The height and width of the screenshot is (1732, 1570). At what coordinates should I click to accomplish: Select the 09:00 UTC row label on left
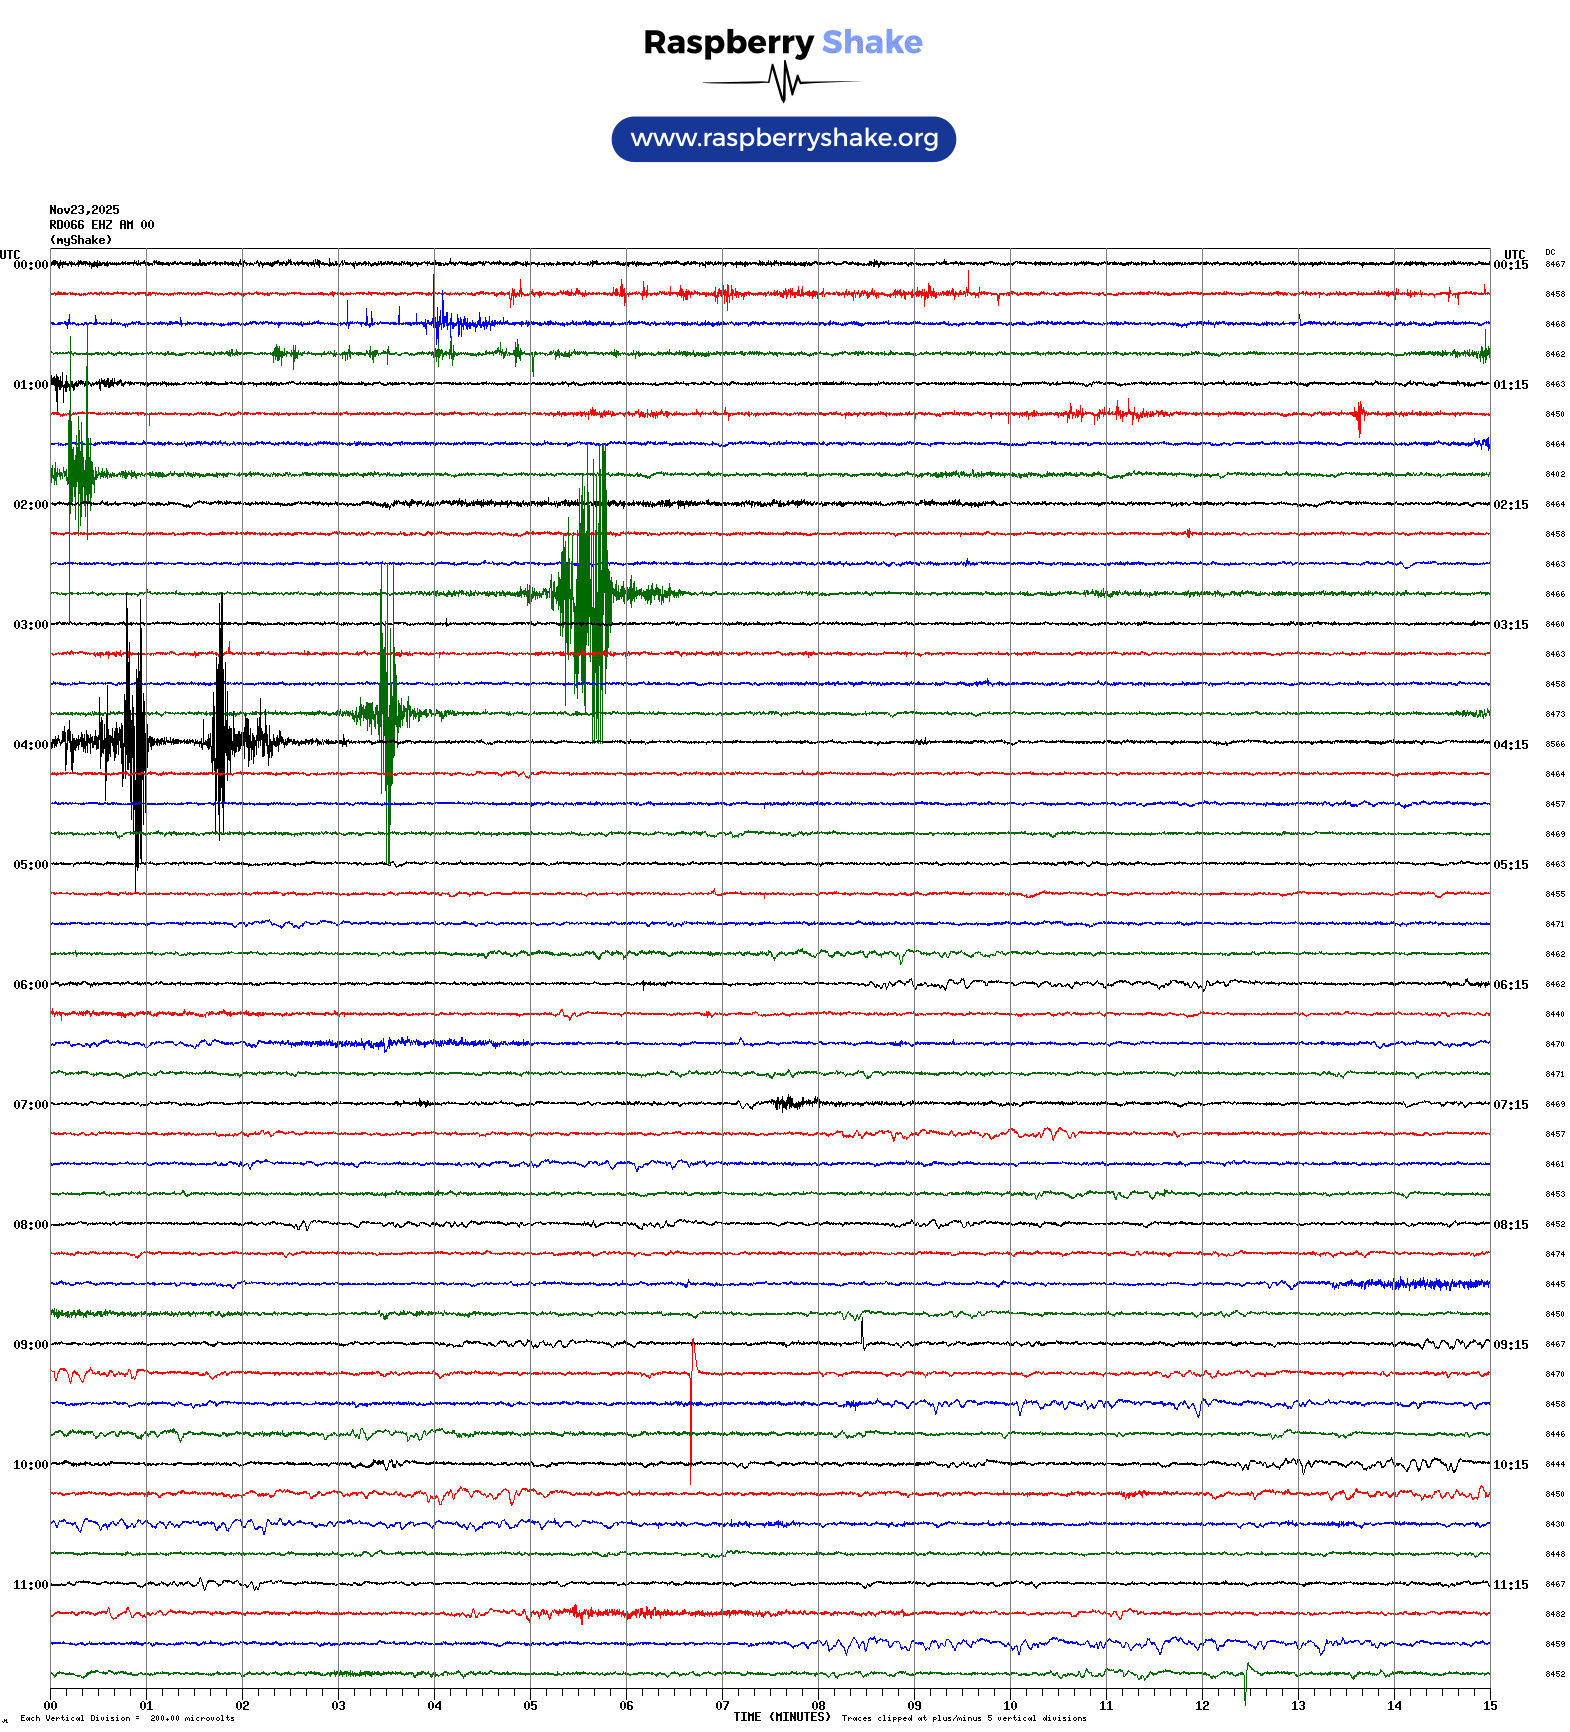pos(30,1345)
